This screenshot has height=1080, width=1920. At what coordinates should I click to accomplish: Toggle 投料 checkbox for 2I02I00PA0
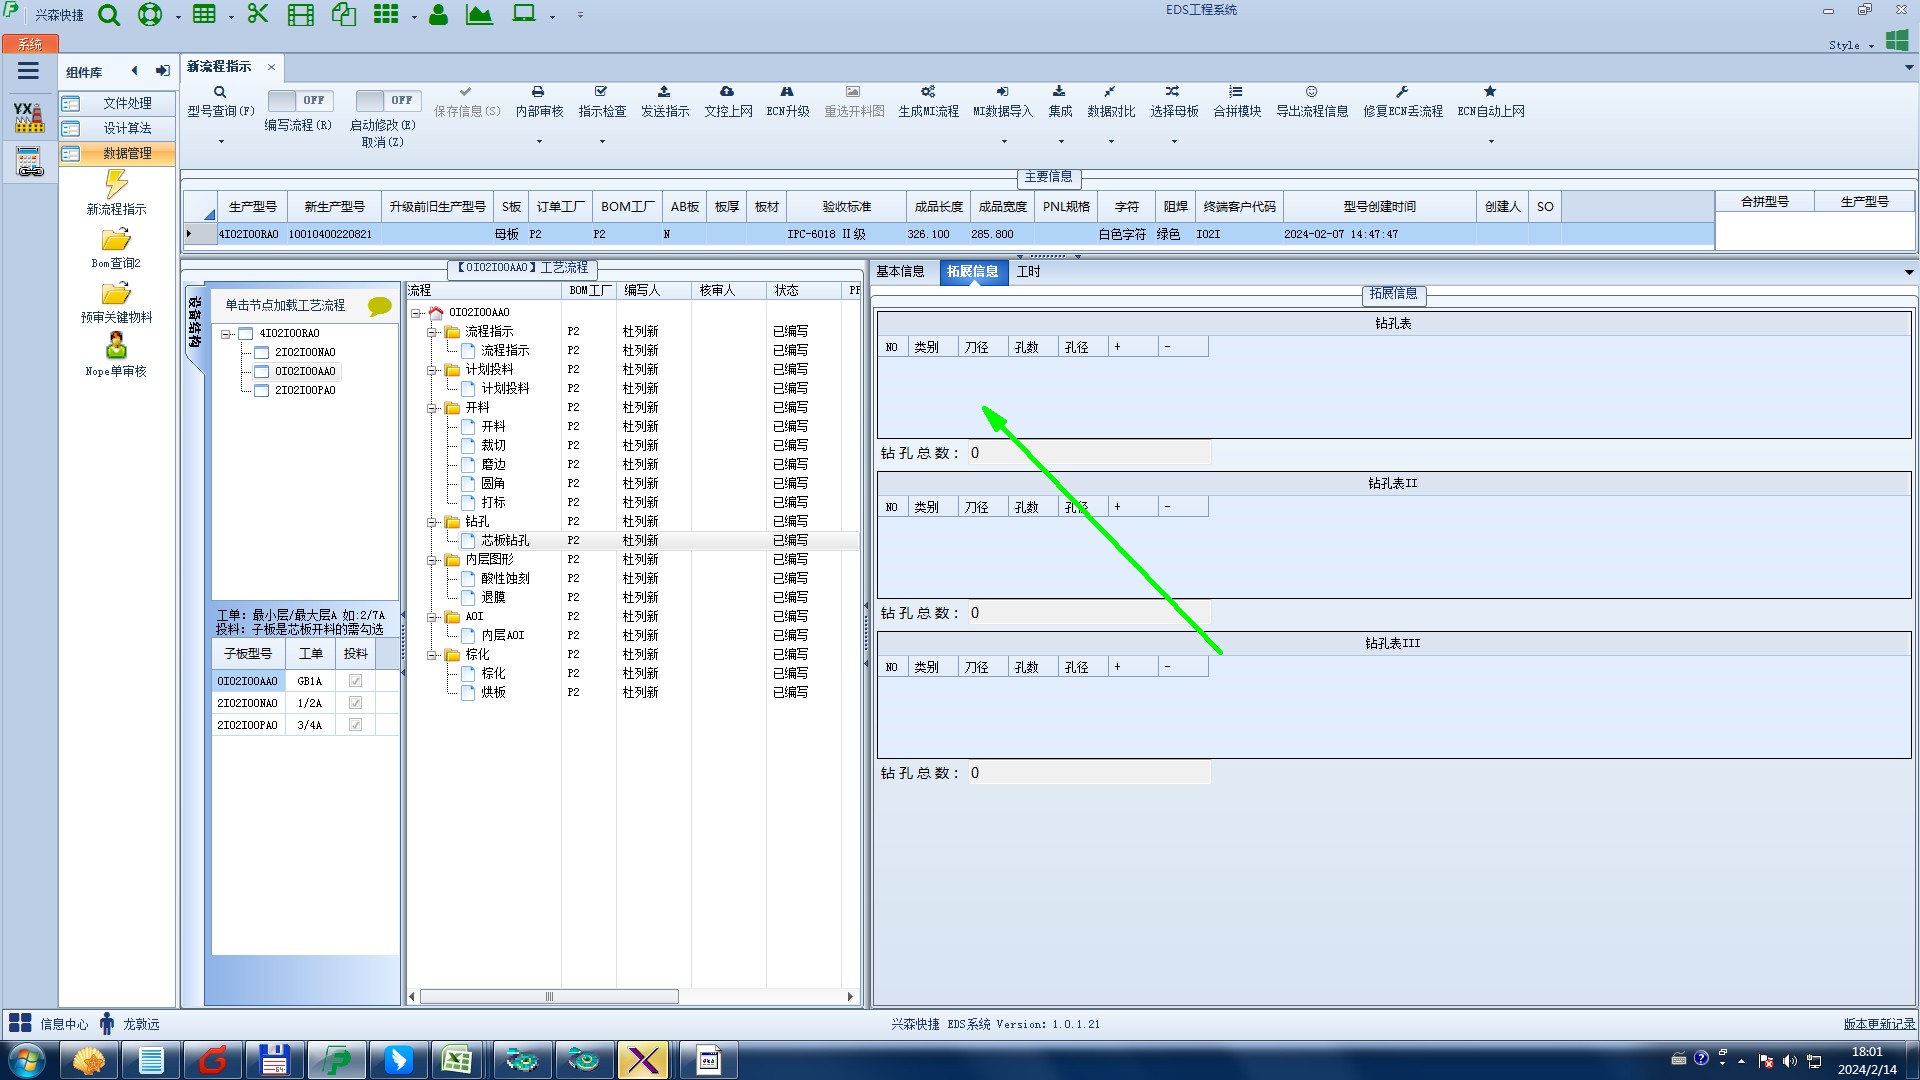point(355,725)
